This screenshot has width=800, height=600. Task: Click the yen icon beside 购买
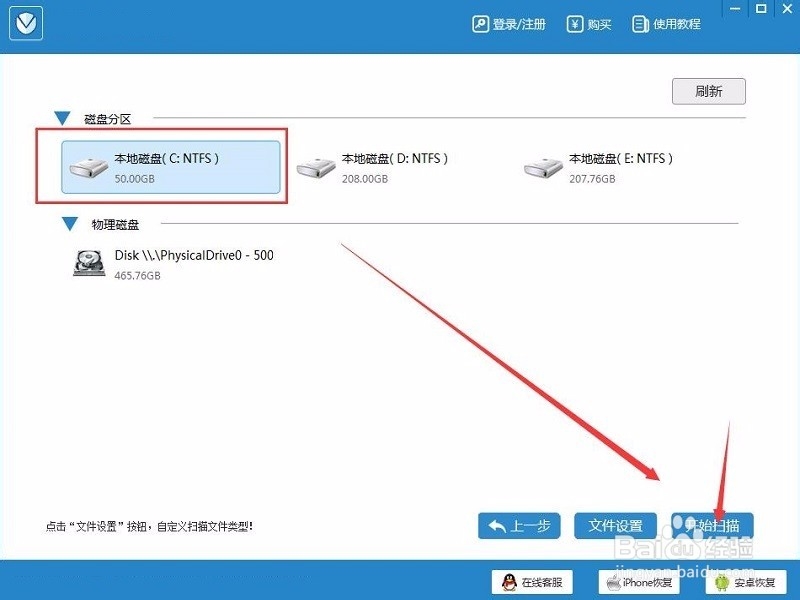pyautogui.click(x=574, y=24)
